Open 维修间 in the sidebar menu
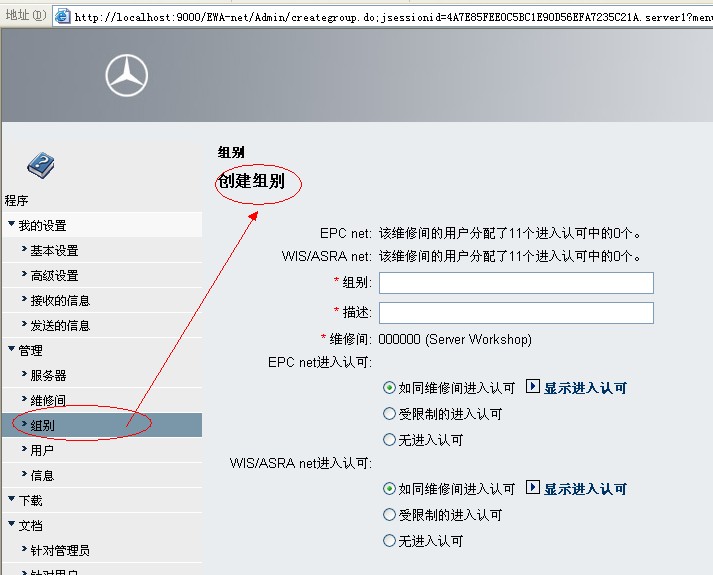713x575 pixels. [x=48, y=400]
